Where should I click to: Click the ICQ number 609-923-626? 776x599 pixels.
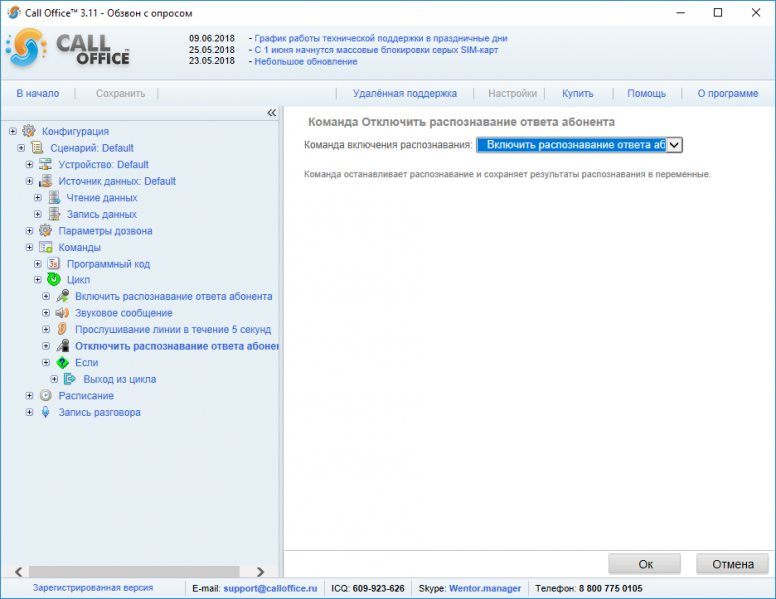tap(379, 588)
